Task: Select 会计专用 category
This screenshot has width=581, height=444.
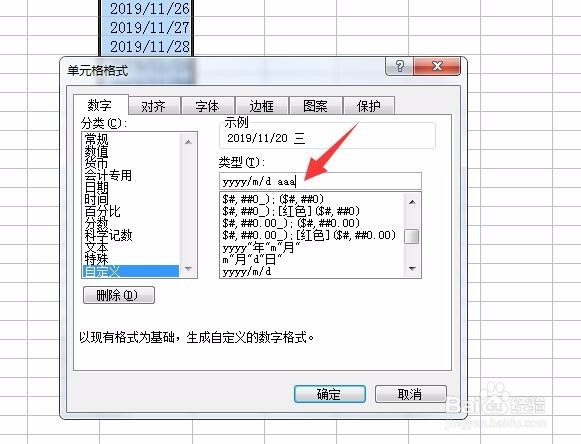Action: [x=130, y=175]
